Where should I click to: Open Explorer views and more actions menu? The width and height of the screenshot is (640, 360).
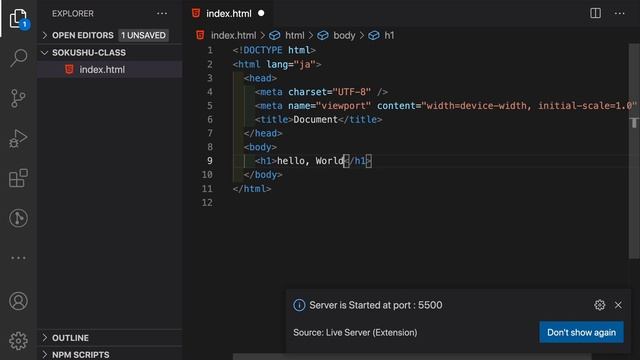(162, 13)
